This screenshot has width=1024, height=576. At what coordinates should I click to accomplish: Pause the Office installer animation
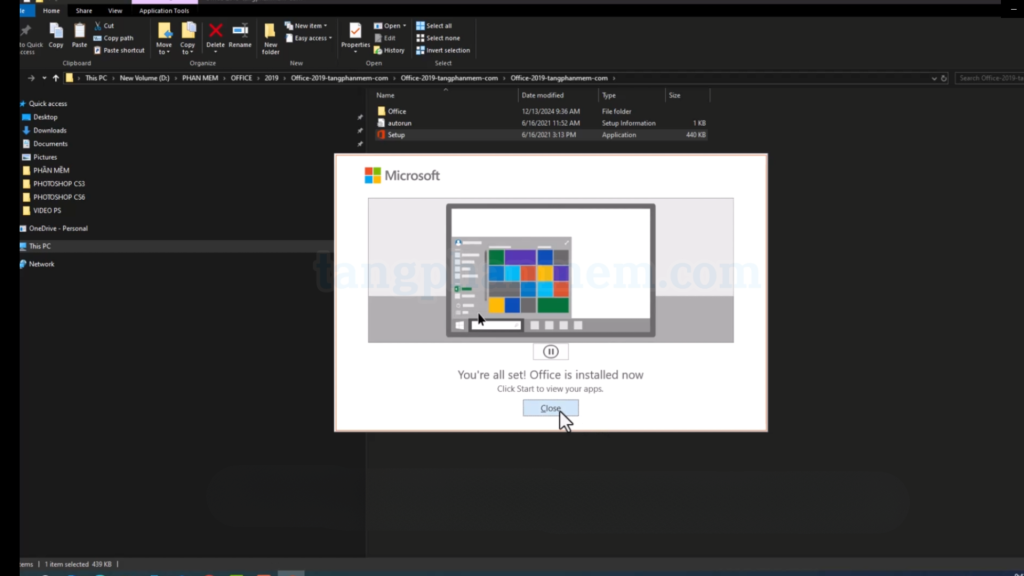click(551, 351)
